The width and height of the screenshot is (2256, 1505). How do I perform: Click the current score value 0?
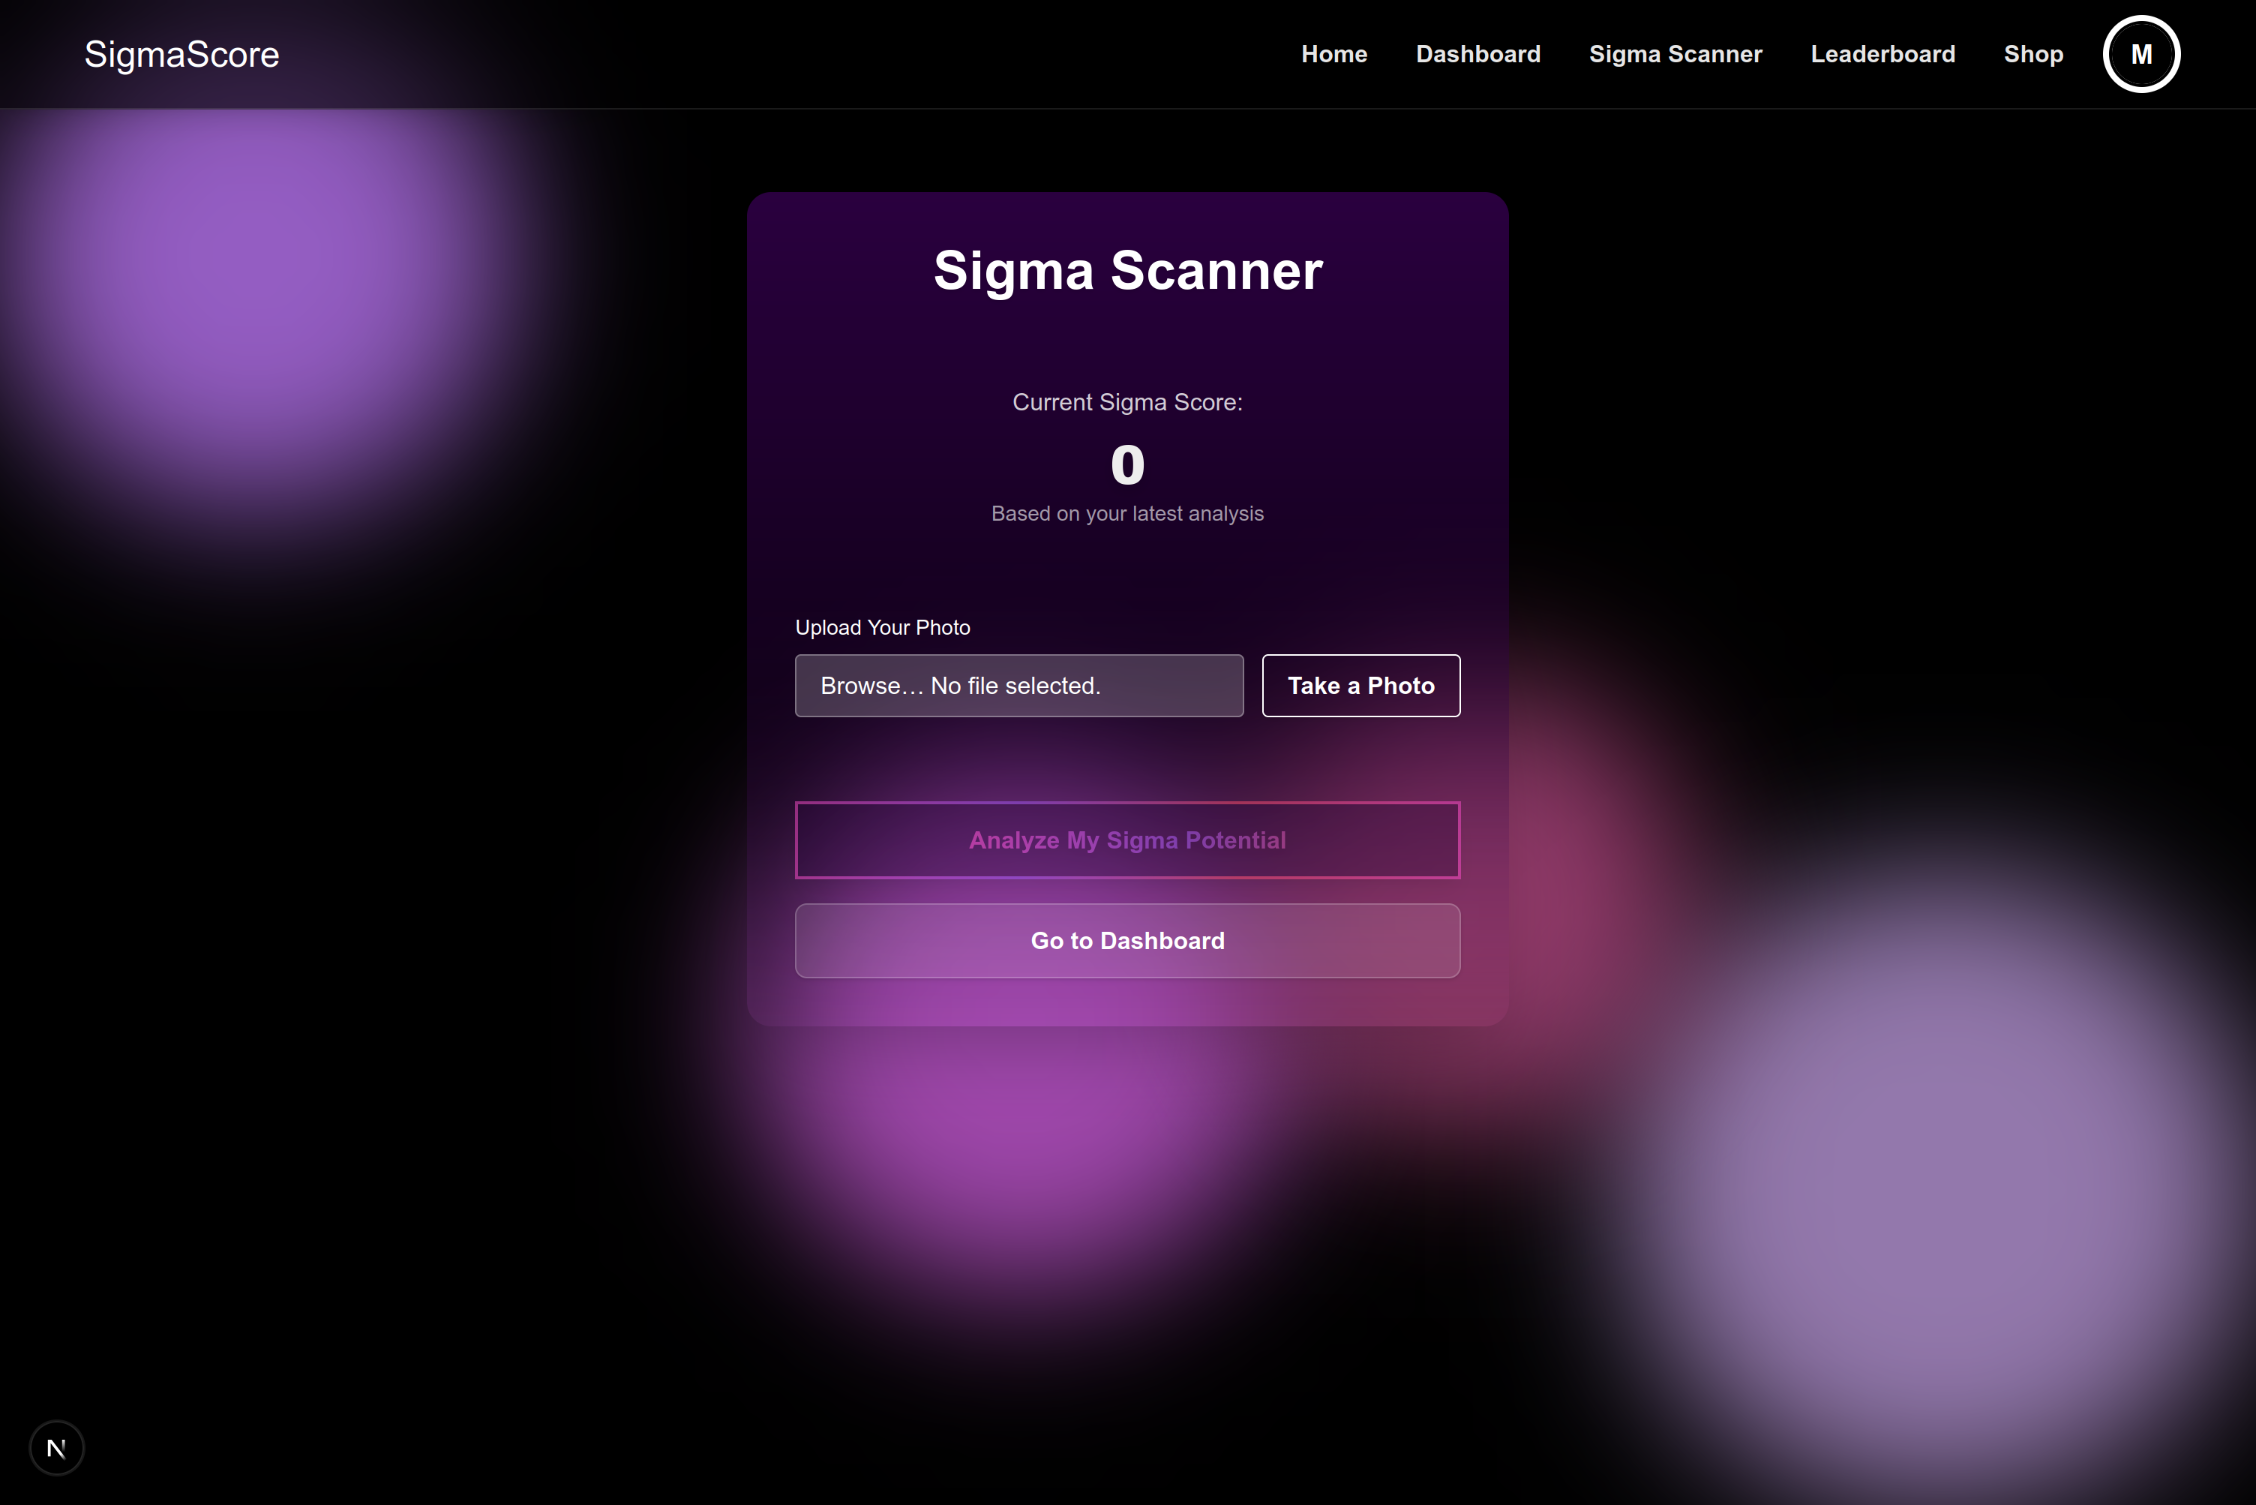tap(1127, 465)
